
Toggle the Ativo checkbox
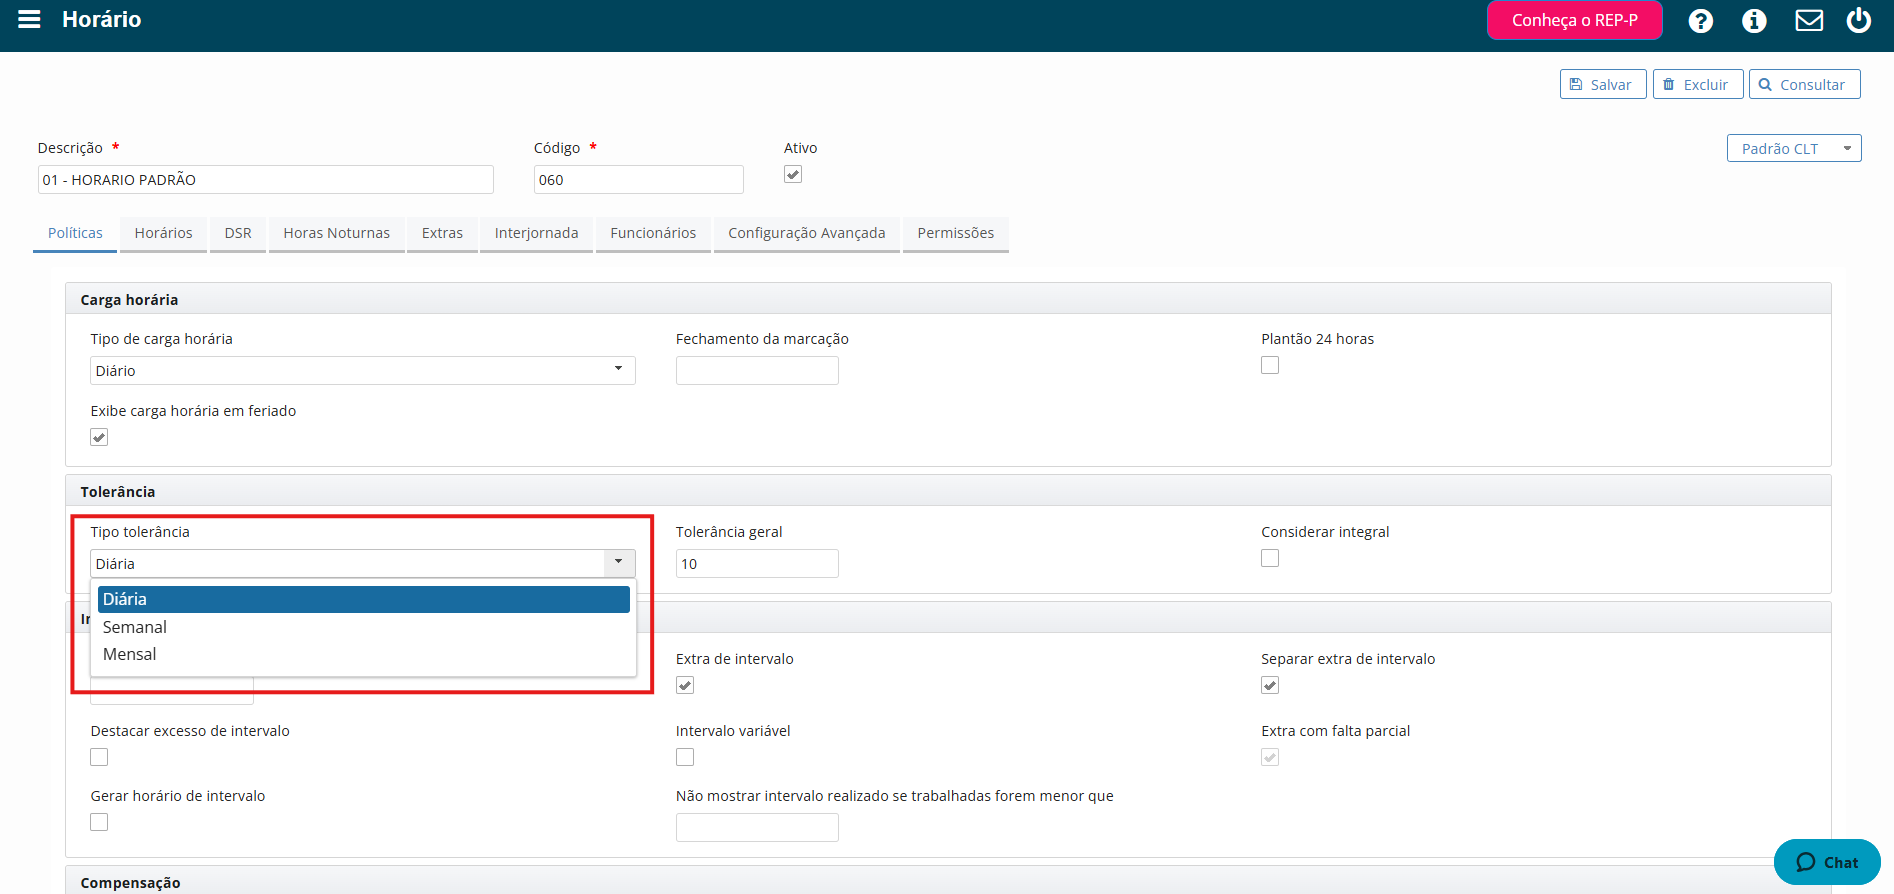[x=793, y=174]
